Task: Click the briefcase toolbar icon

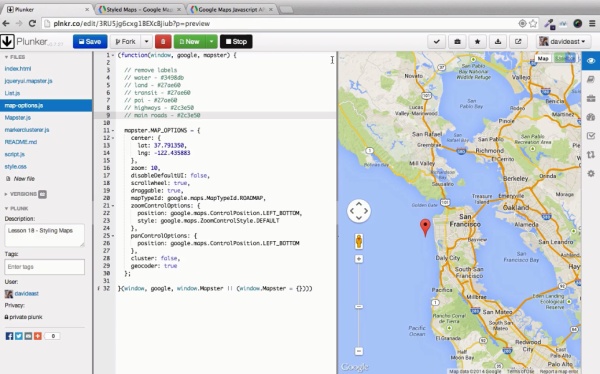Action: coord(457,41)
